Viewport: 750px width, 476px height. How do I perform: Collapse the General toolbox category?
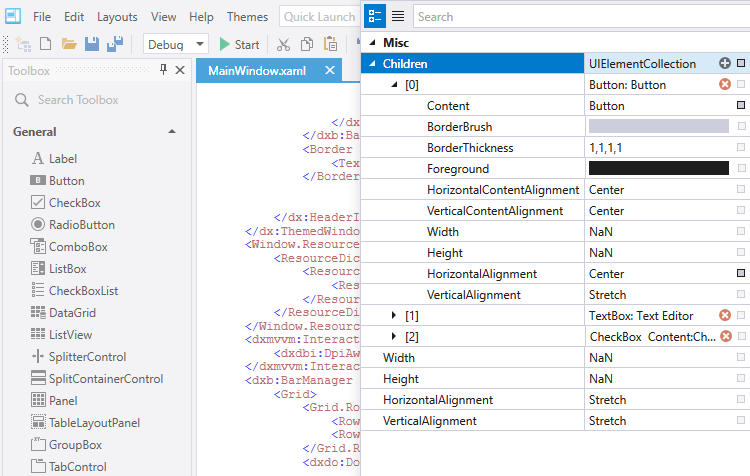[171, 132]
